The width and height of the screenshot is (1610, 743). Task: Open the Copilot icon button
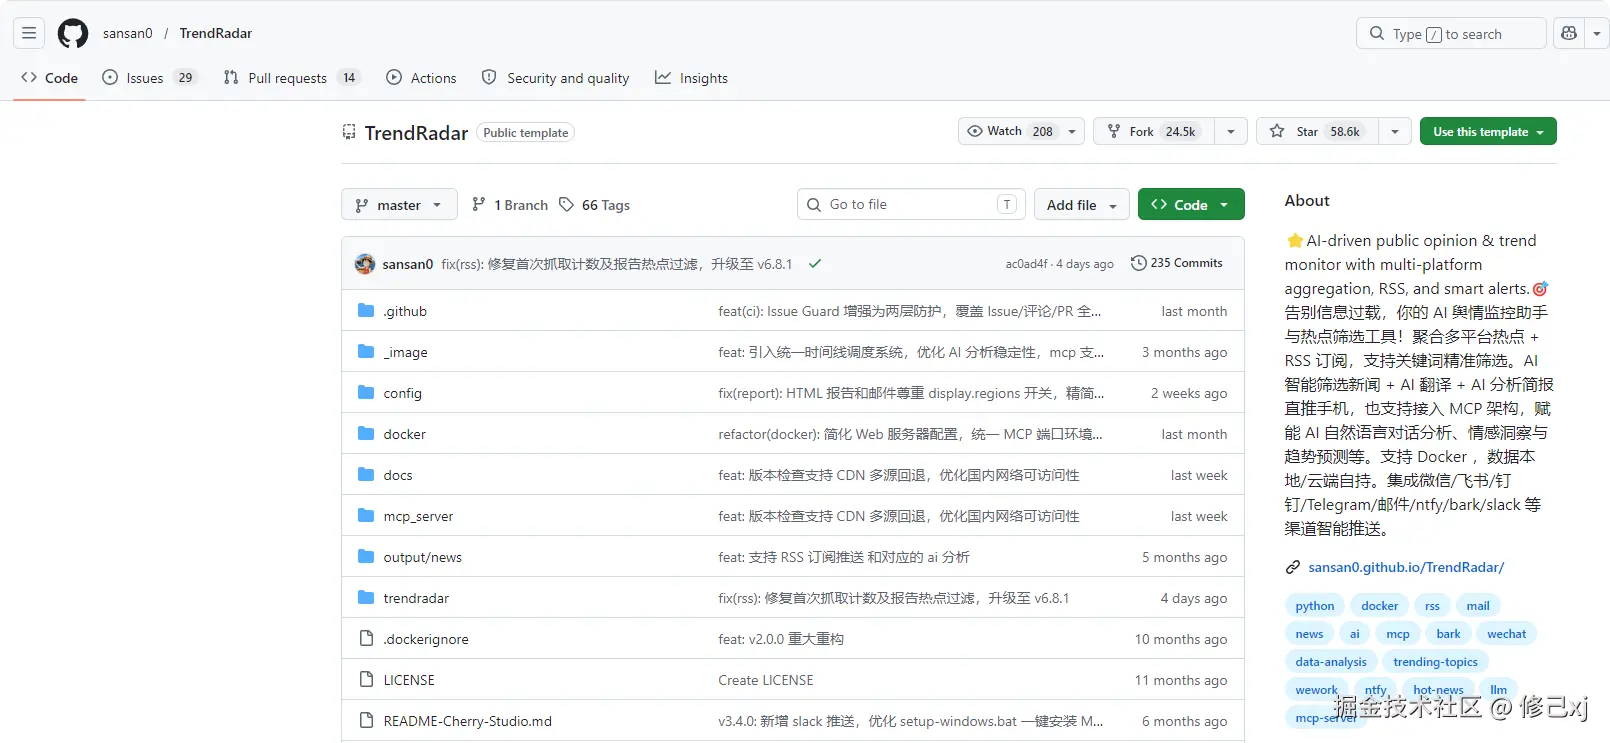point(1569,33)
